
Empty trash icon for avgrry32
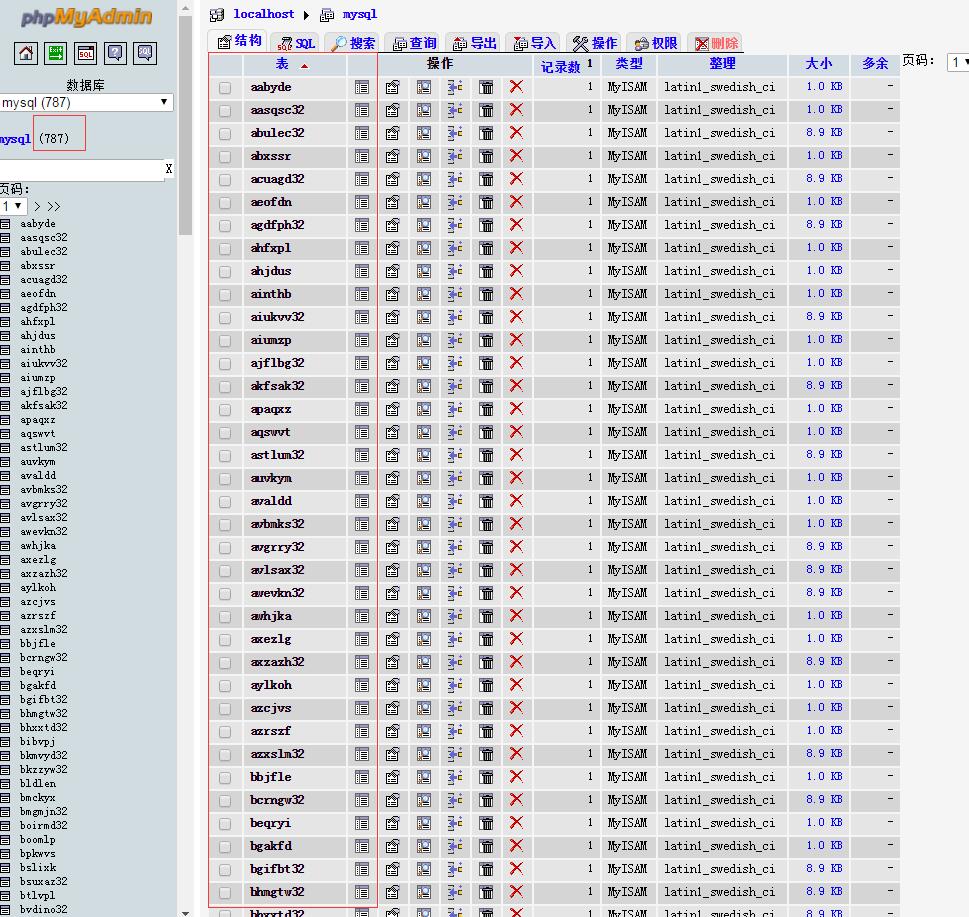[486, 547]
